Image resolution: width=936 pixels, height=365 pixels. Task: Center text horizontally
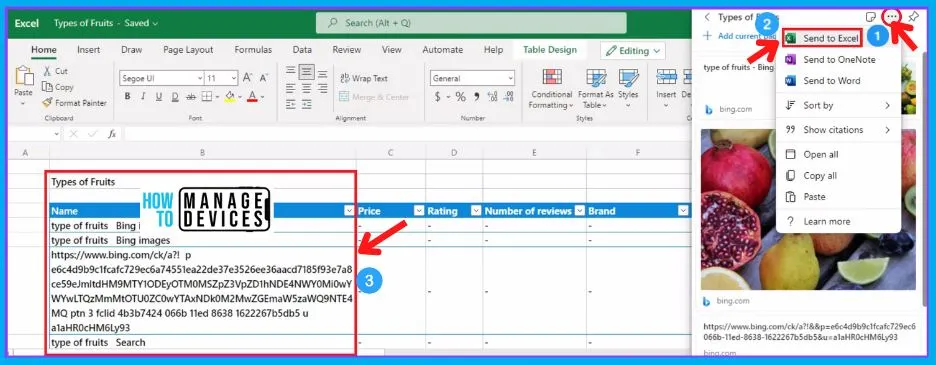[x=306, y=88]
